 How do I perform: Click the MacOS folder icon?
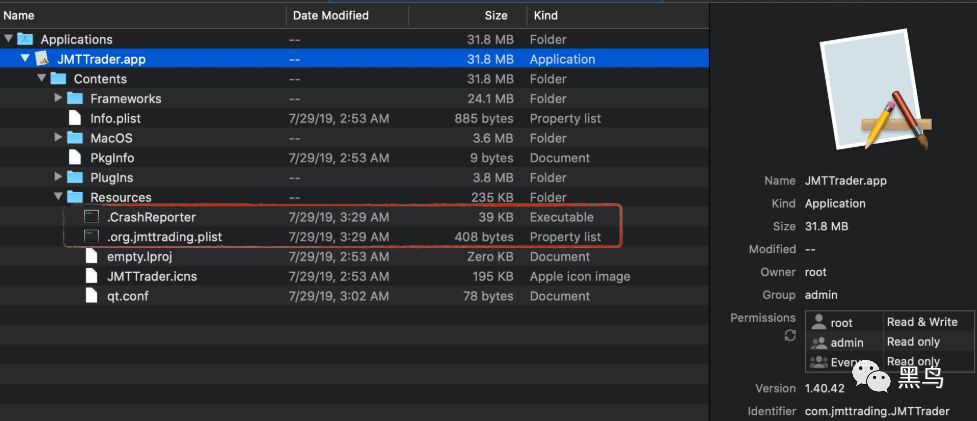point(75,138)
